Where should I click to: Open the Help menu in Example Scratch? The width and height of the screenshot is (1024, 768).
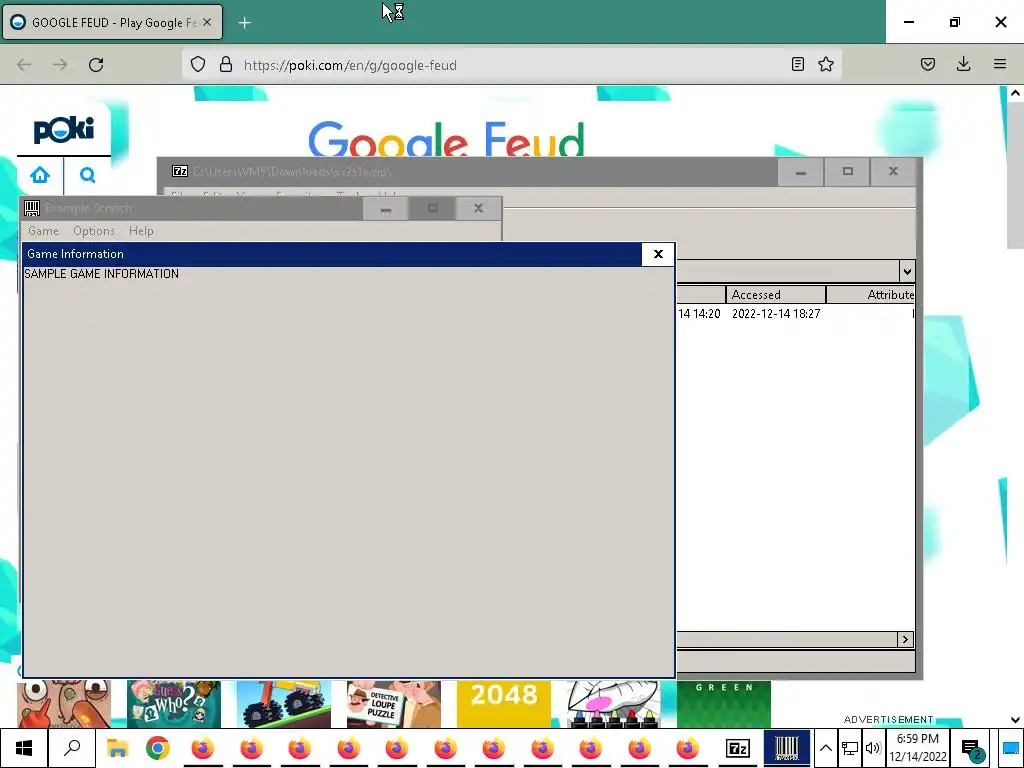point(141,231)
